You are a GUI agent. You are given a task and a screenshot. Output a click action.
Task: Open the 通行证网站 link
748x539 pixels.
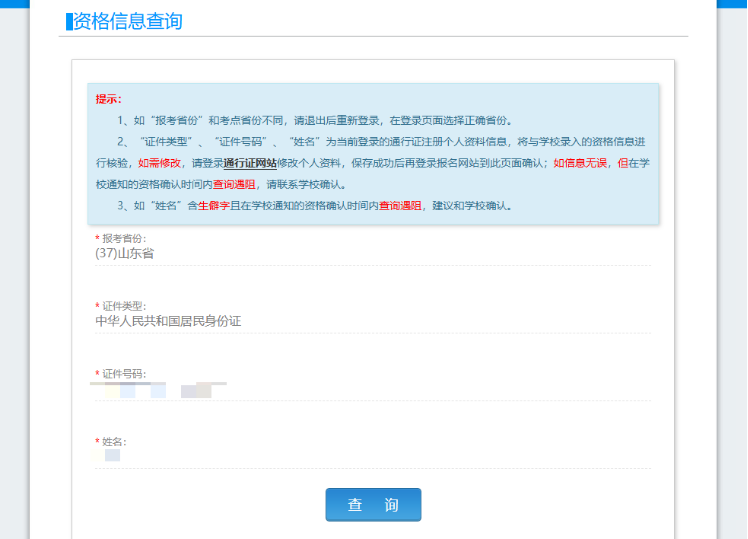pyautogui.click(x=249, y=163)
